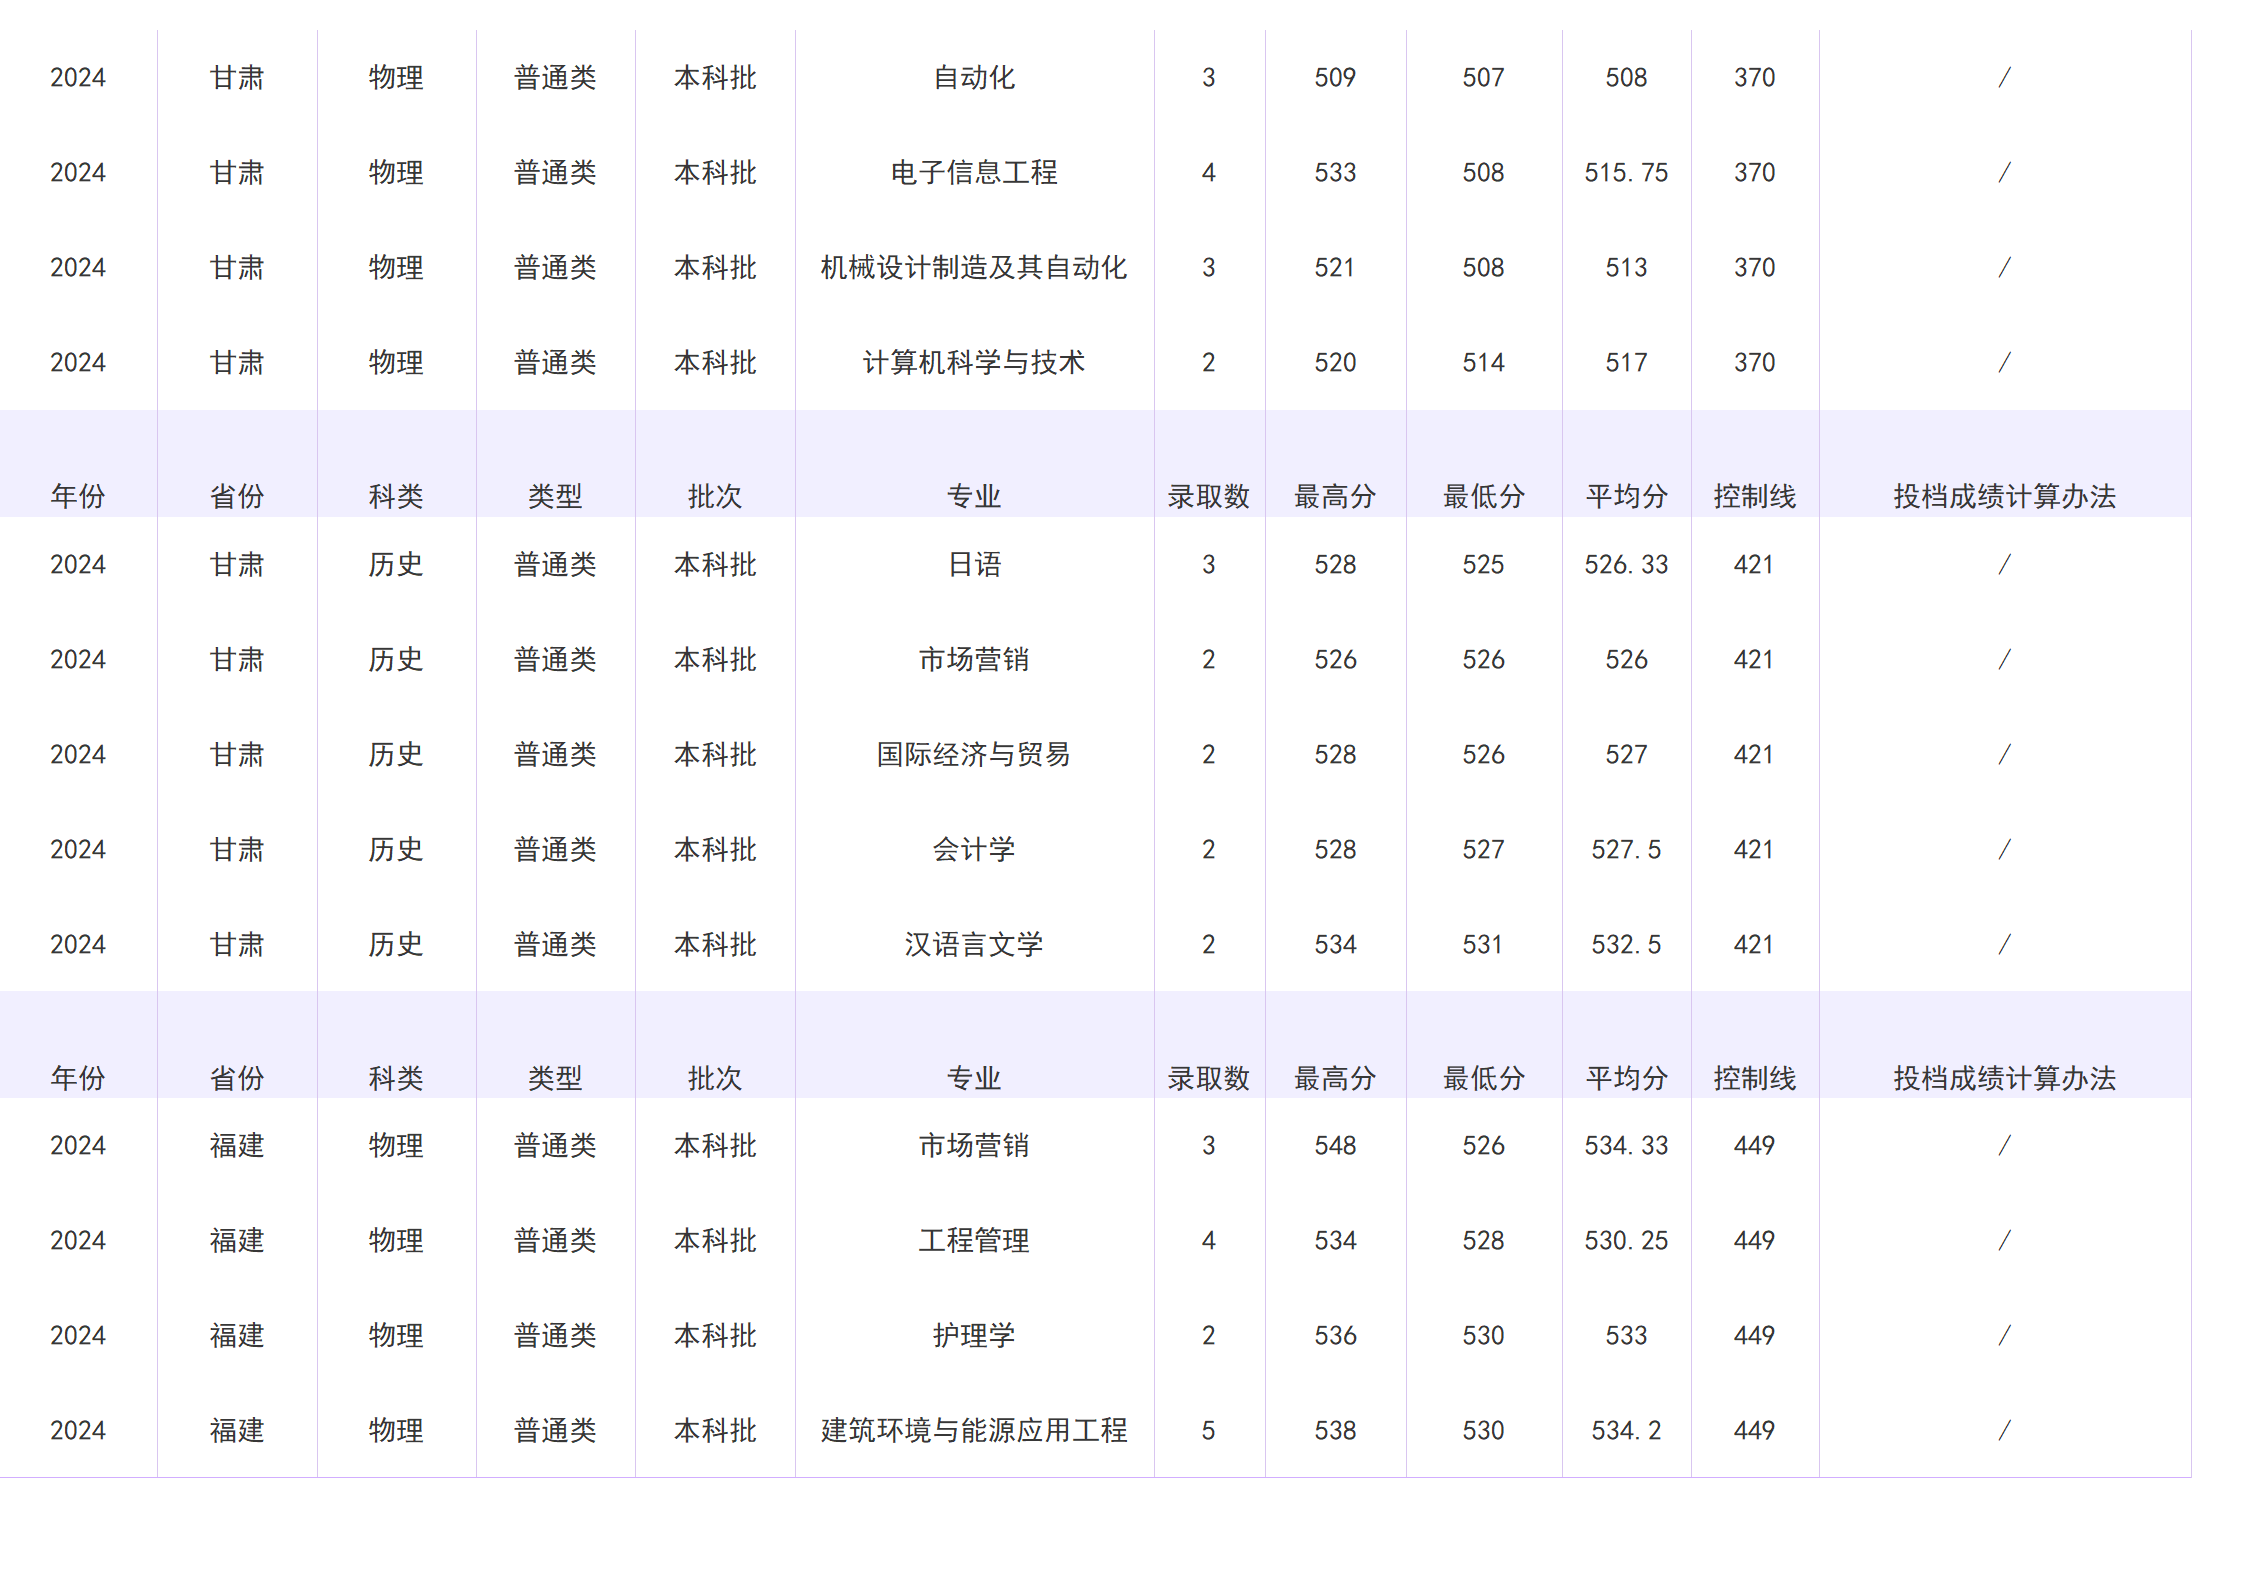Click average score 513 in 机械设计制造及其自动化 row

[1626, 268]
